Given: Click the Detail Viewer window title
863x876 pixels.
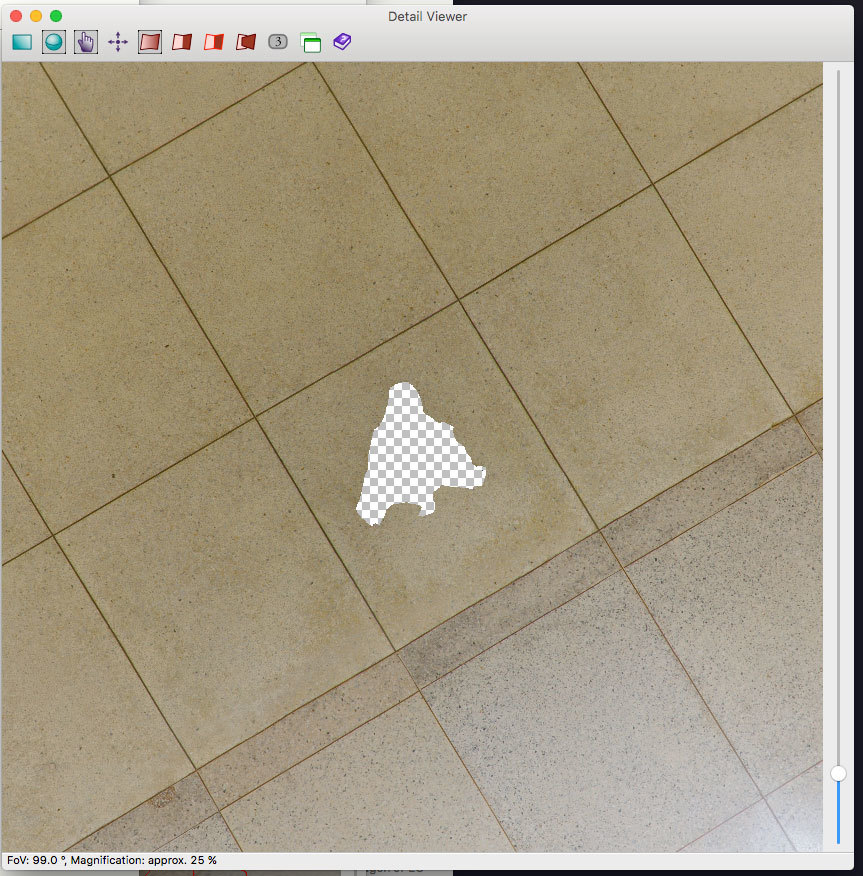Looking at the screenshot, I should [427, 17].
